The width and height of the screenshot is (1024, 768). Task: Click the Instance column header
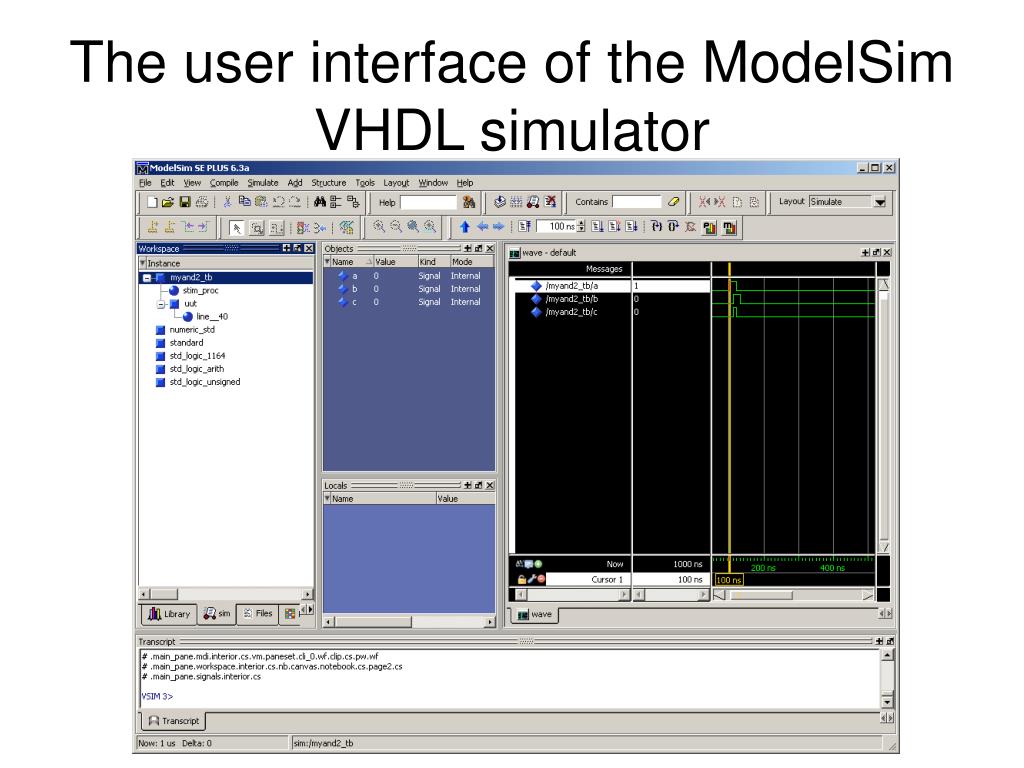click(226, 263)
